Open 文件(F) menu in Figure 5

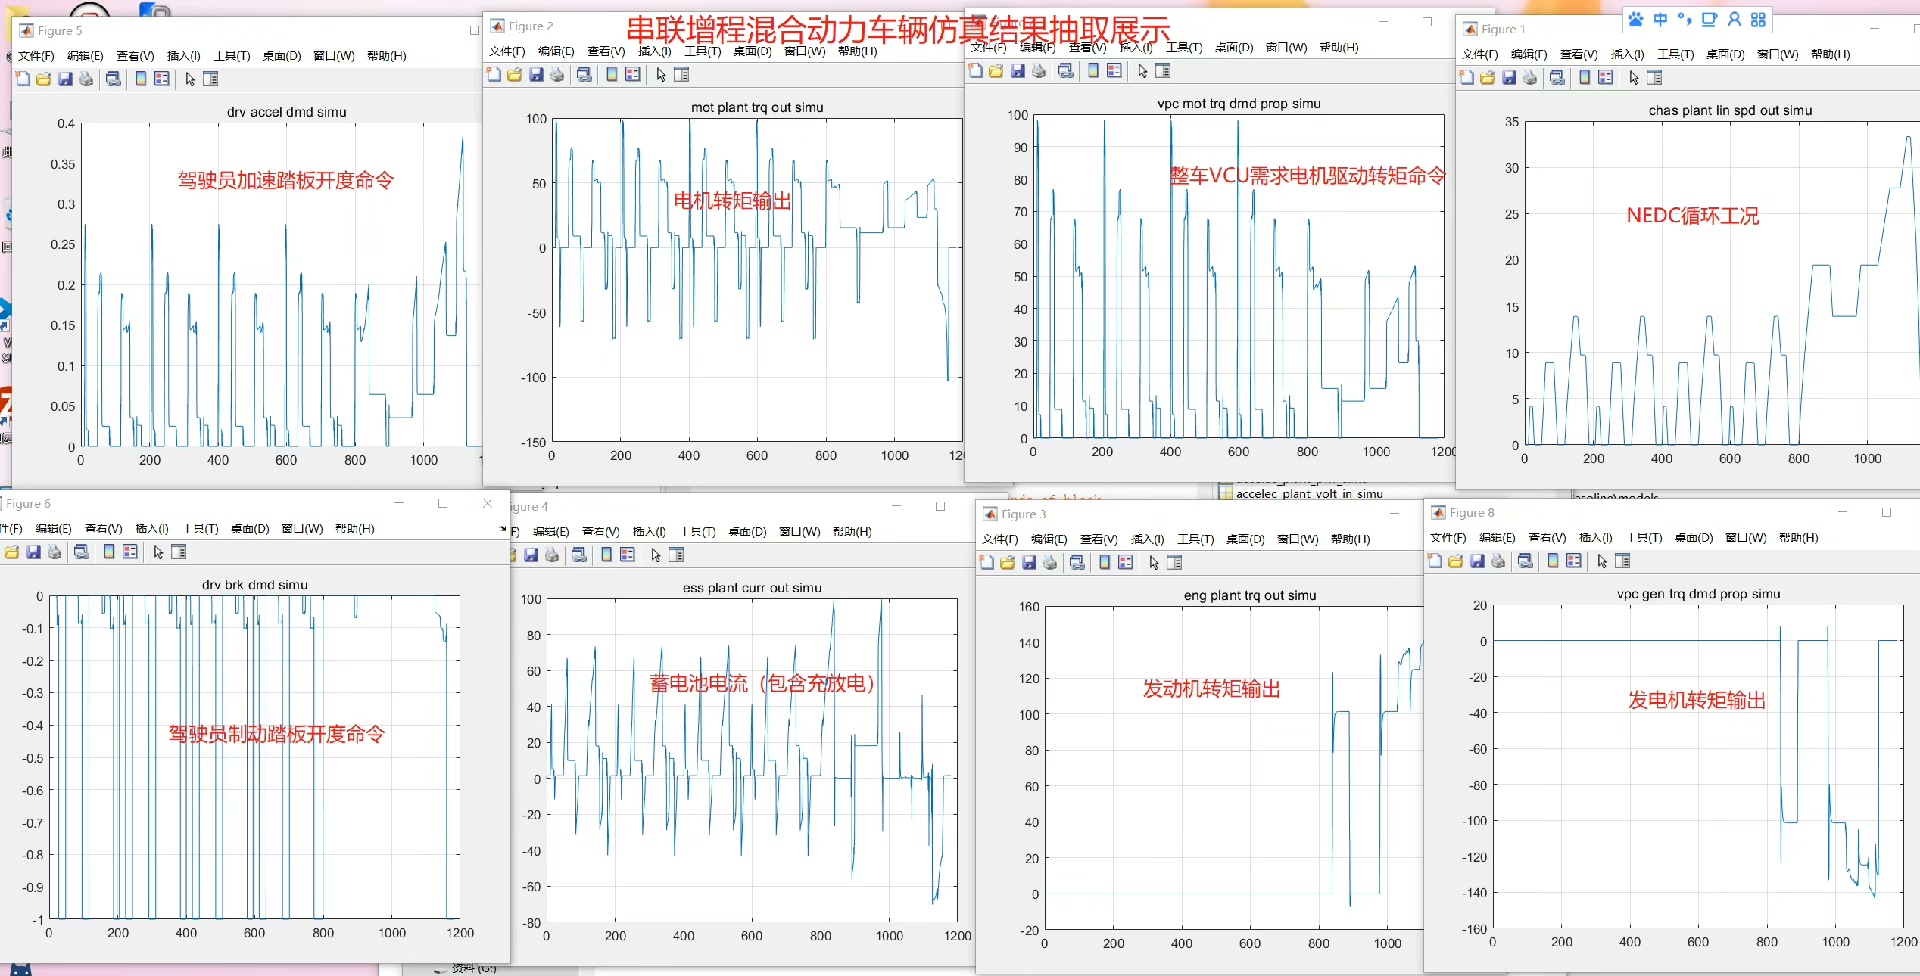tap(36, 56)
